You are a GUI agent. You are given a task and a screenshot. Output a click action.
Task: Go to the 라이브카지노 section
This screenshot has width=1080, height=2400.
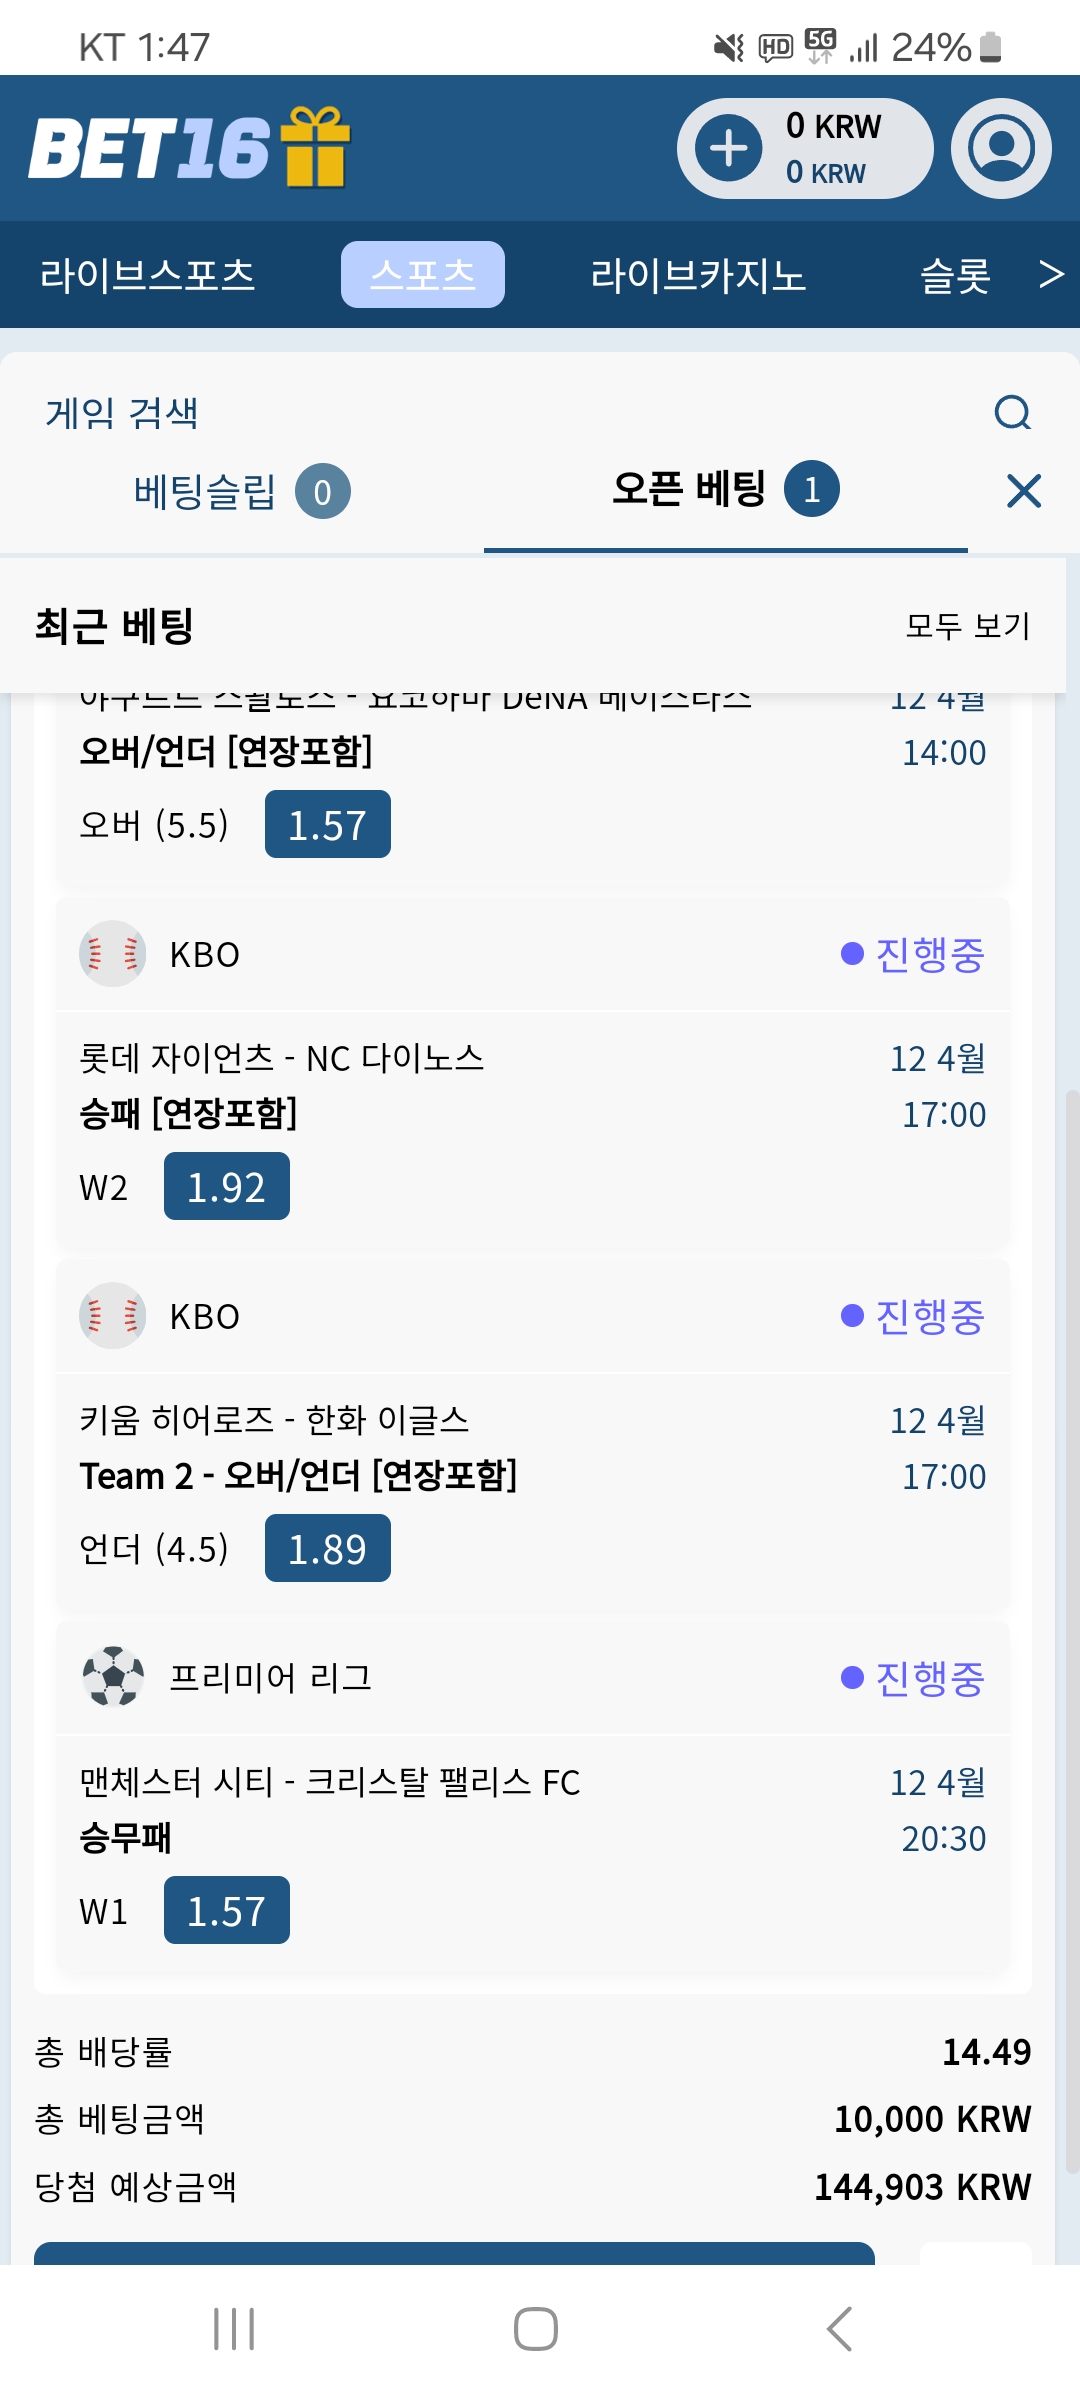[698, 275]
